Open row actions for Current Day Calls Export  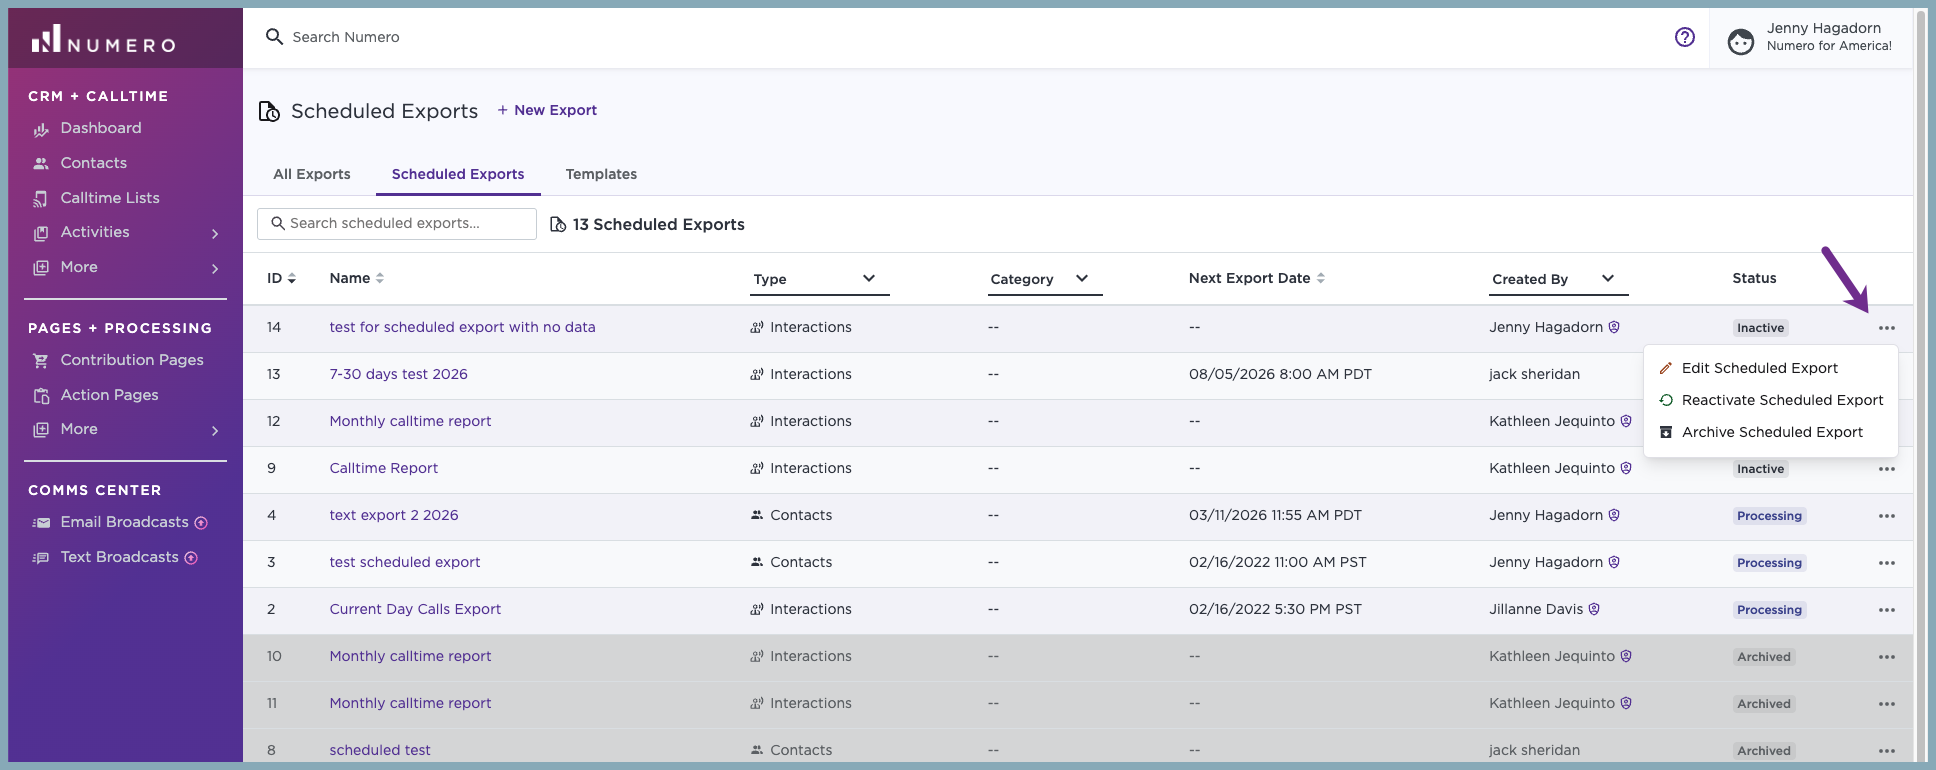1887,610
